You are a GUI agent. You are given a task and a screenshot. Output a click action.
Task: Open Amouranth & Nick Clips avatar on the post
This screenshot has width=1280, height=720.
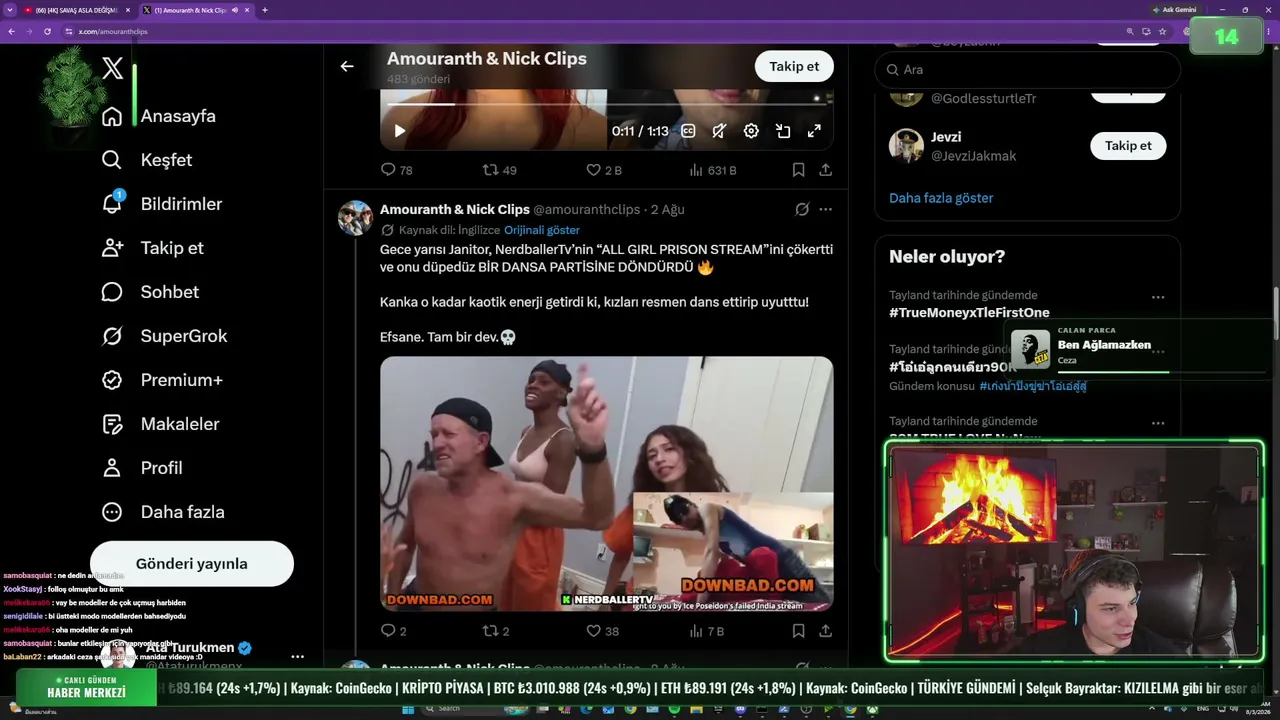point(355,217)
